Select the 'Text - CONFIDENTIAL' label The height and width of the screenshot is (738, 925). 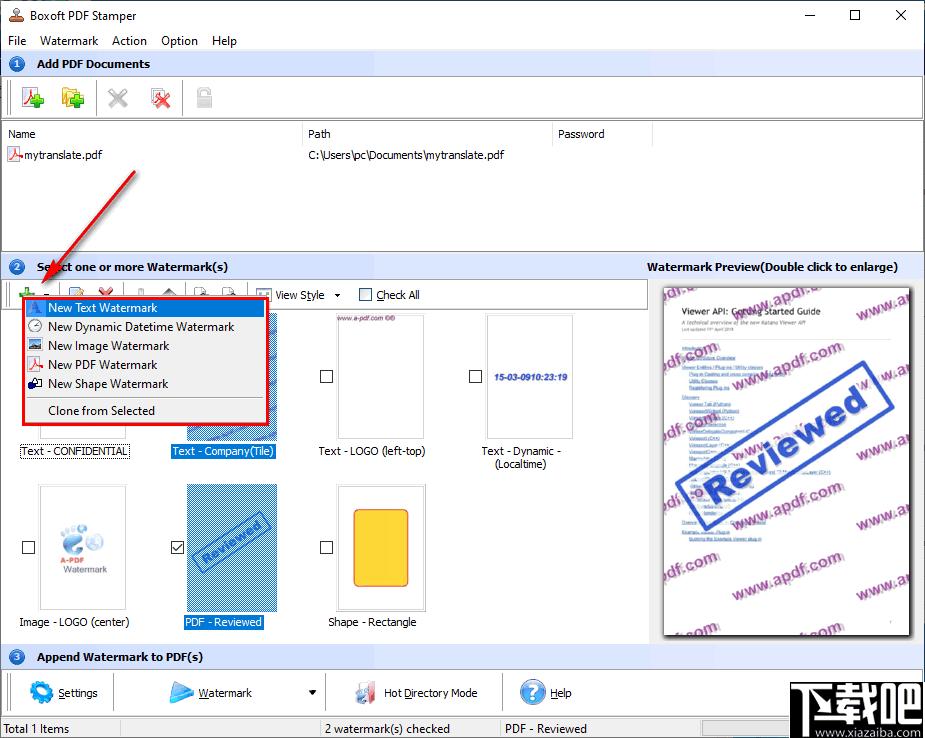(74, 451)
